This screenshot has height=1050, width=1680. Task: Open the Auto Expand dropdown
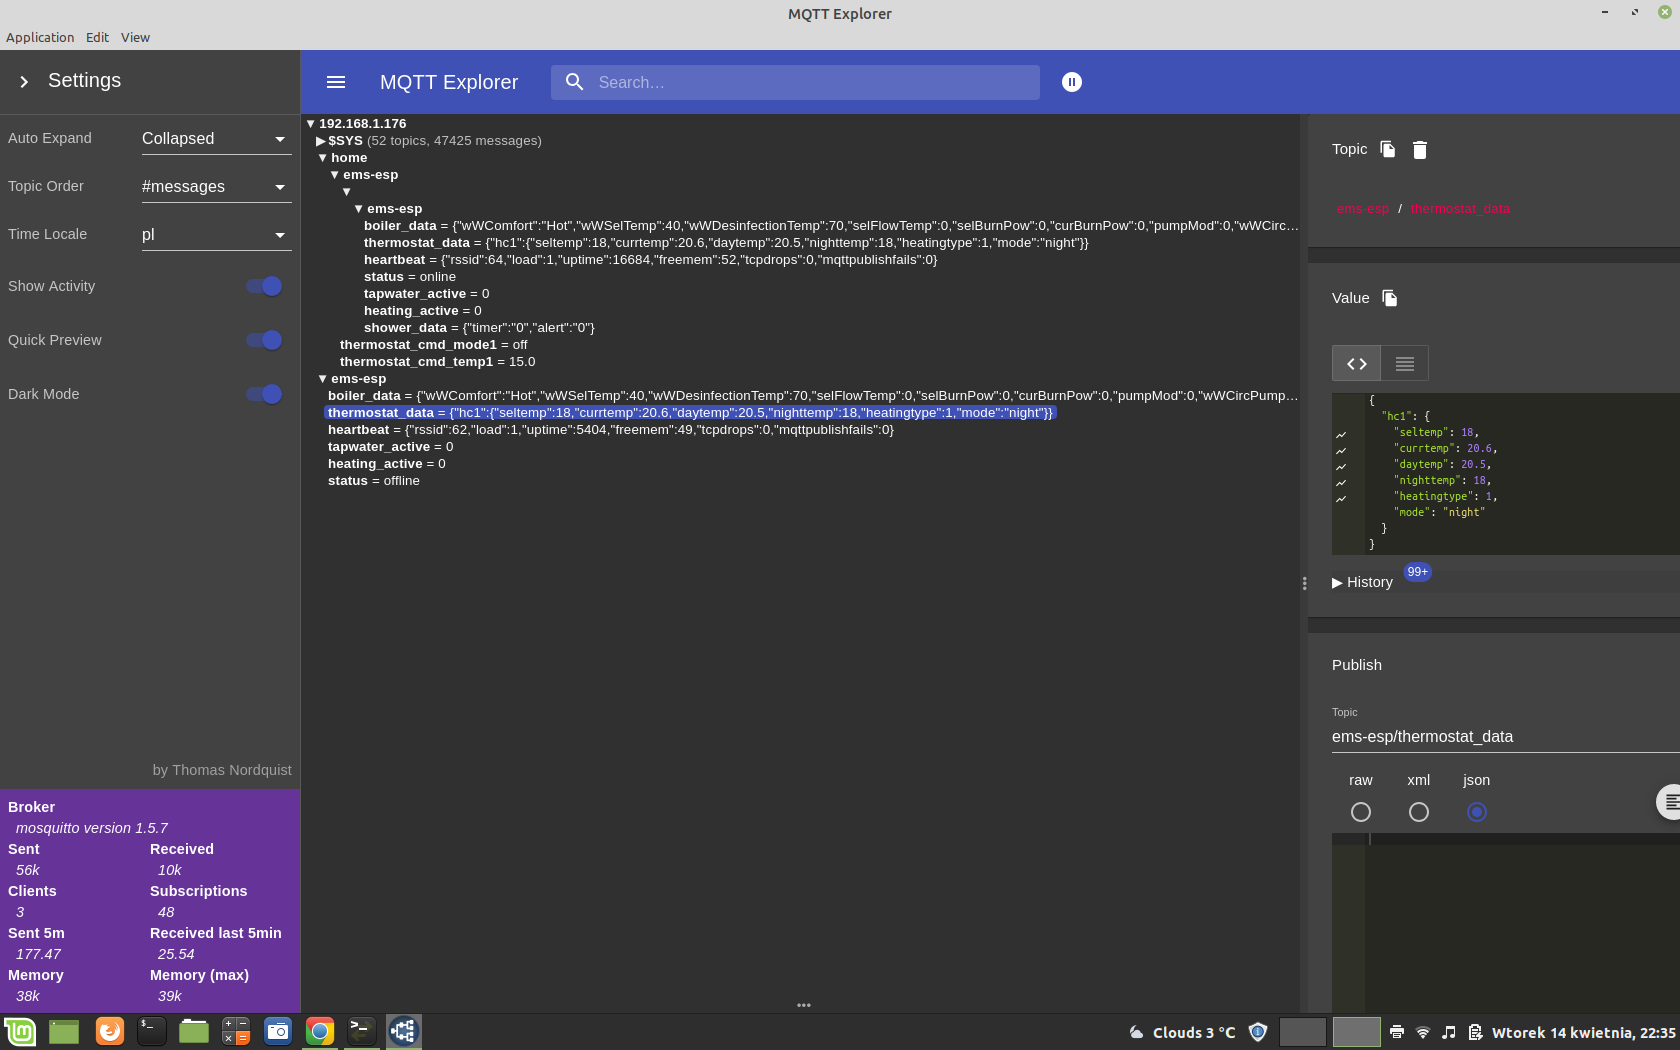pos(215,138)
